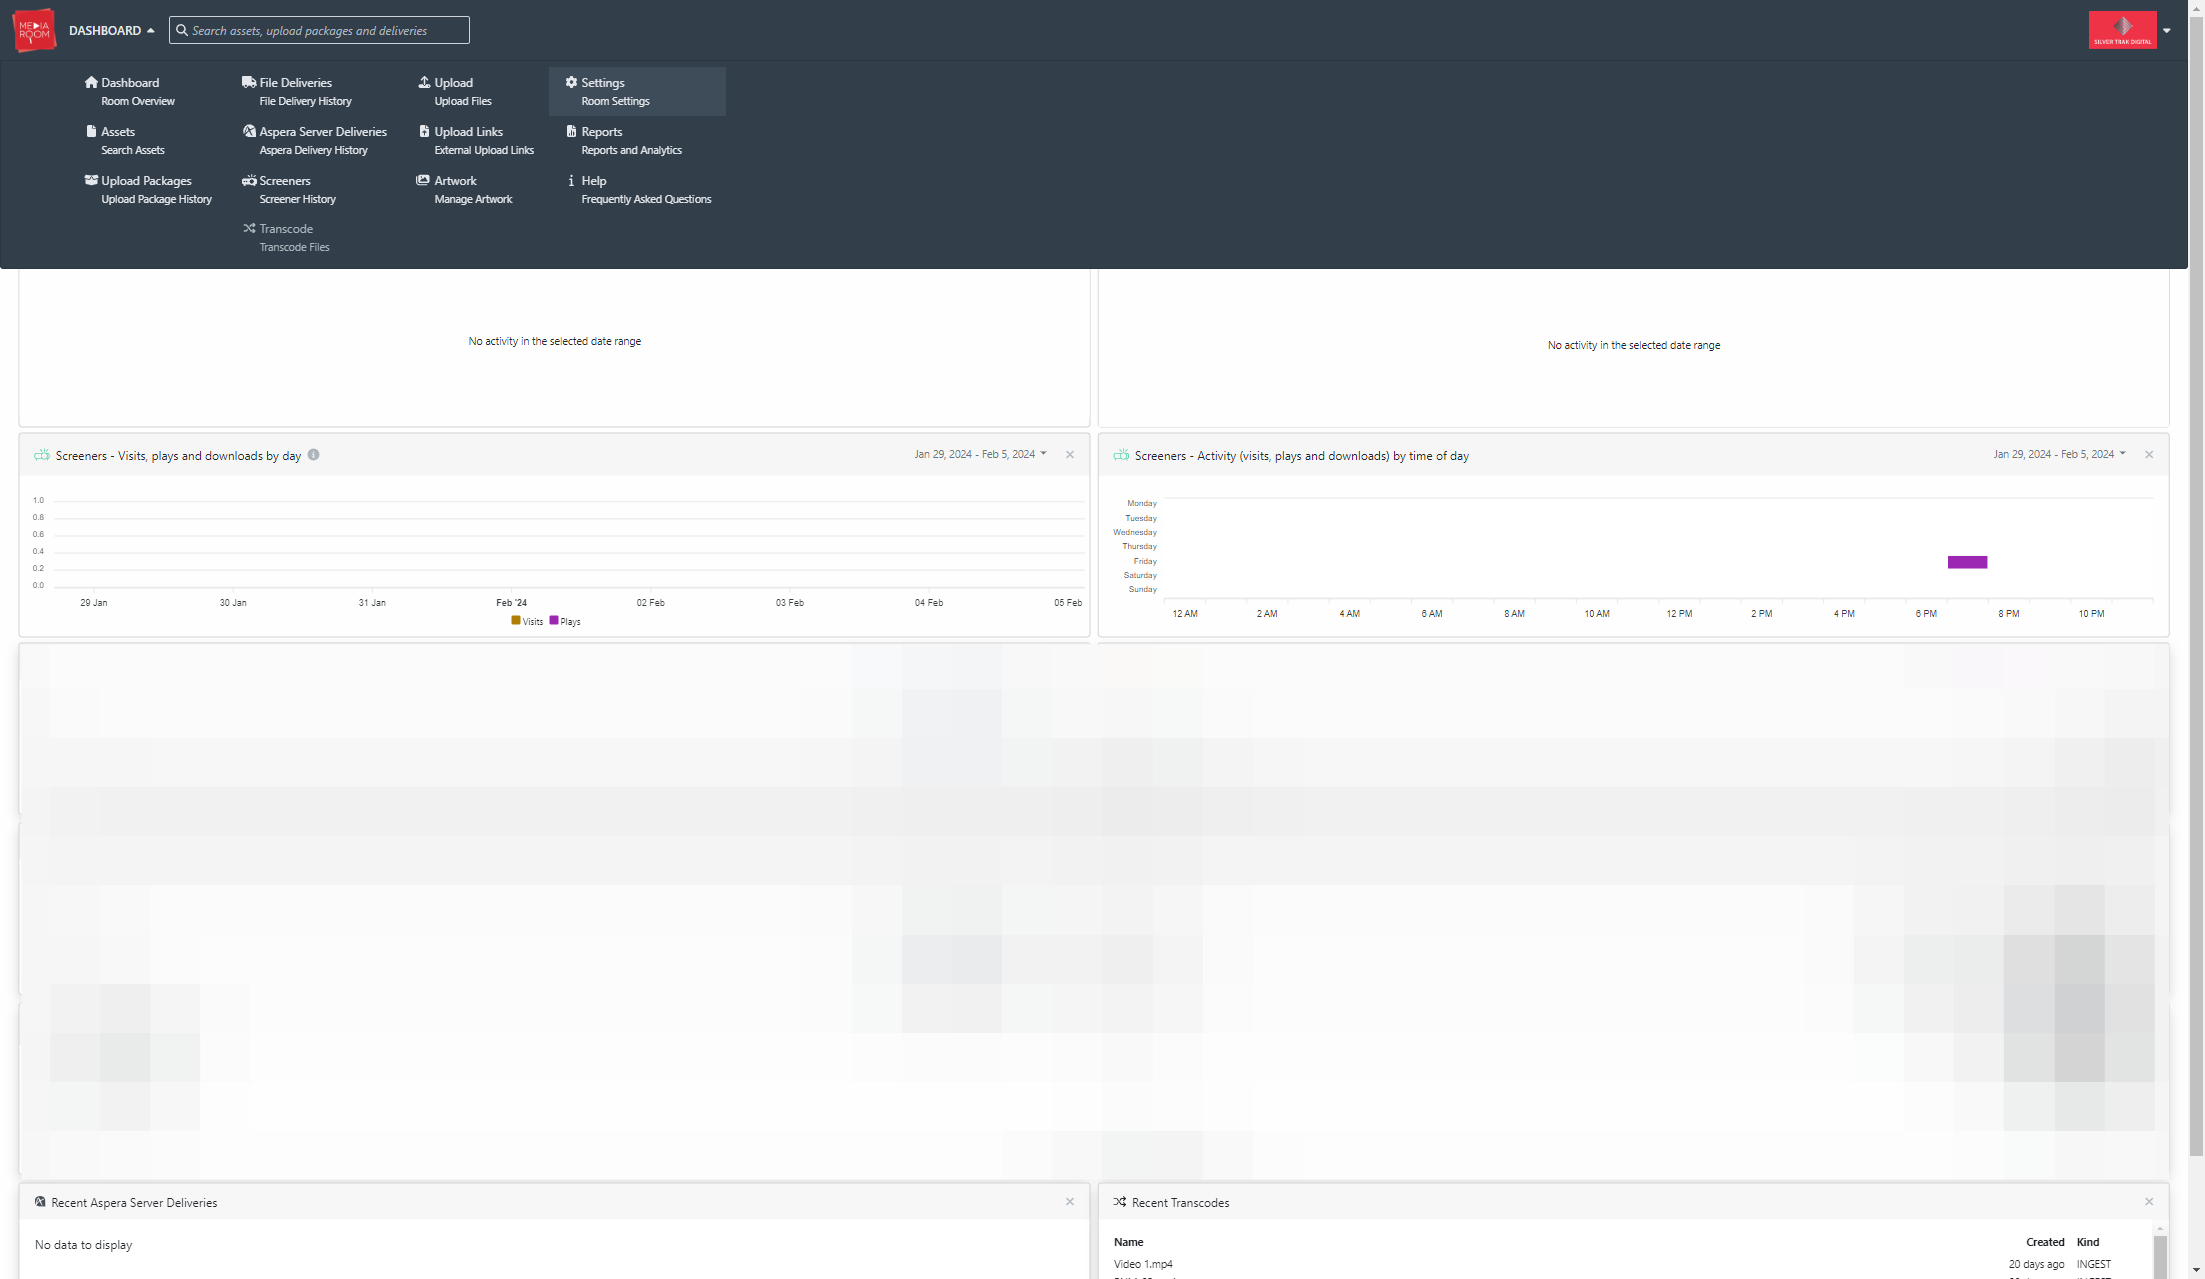Close the Screeners by day panel
Screen dimensions: 2205x1279
pyautogui.click(x=1070, y=454)
